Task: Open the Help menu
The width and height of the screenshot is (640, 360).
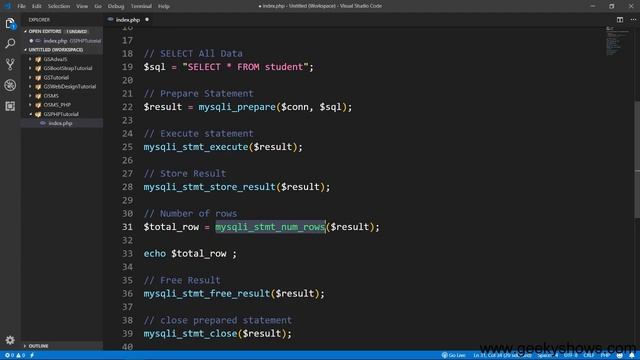Action: point(164,6)
